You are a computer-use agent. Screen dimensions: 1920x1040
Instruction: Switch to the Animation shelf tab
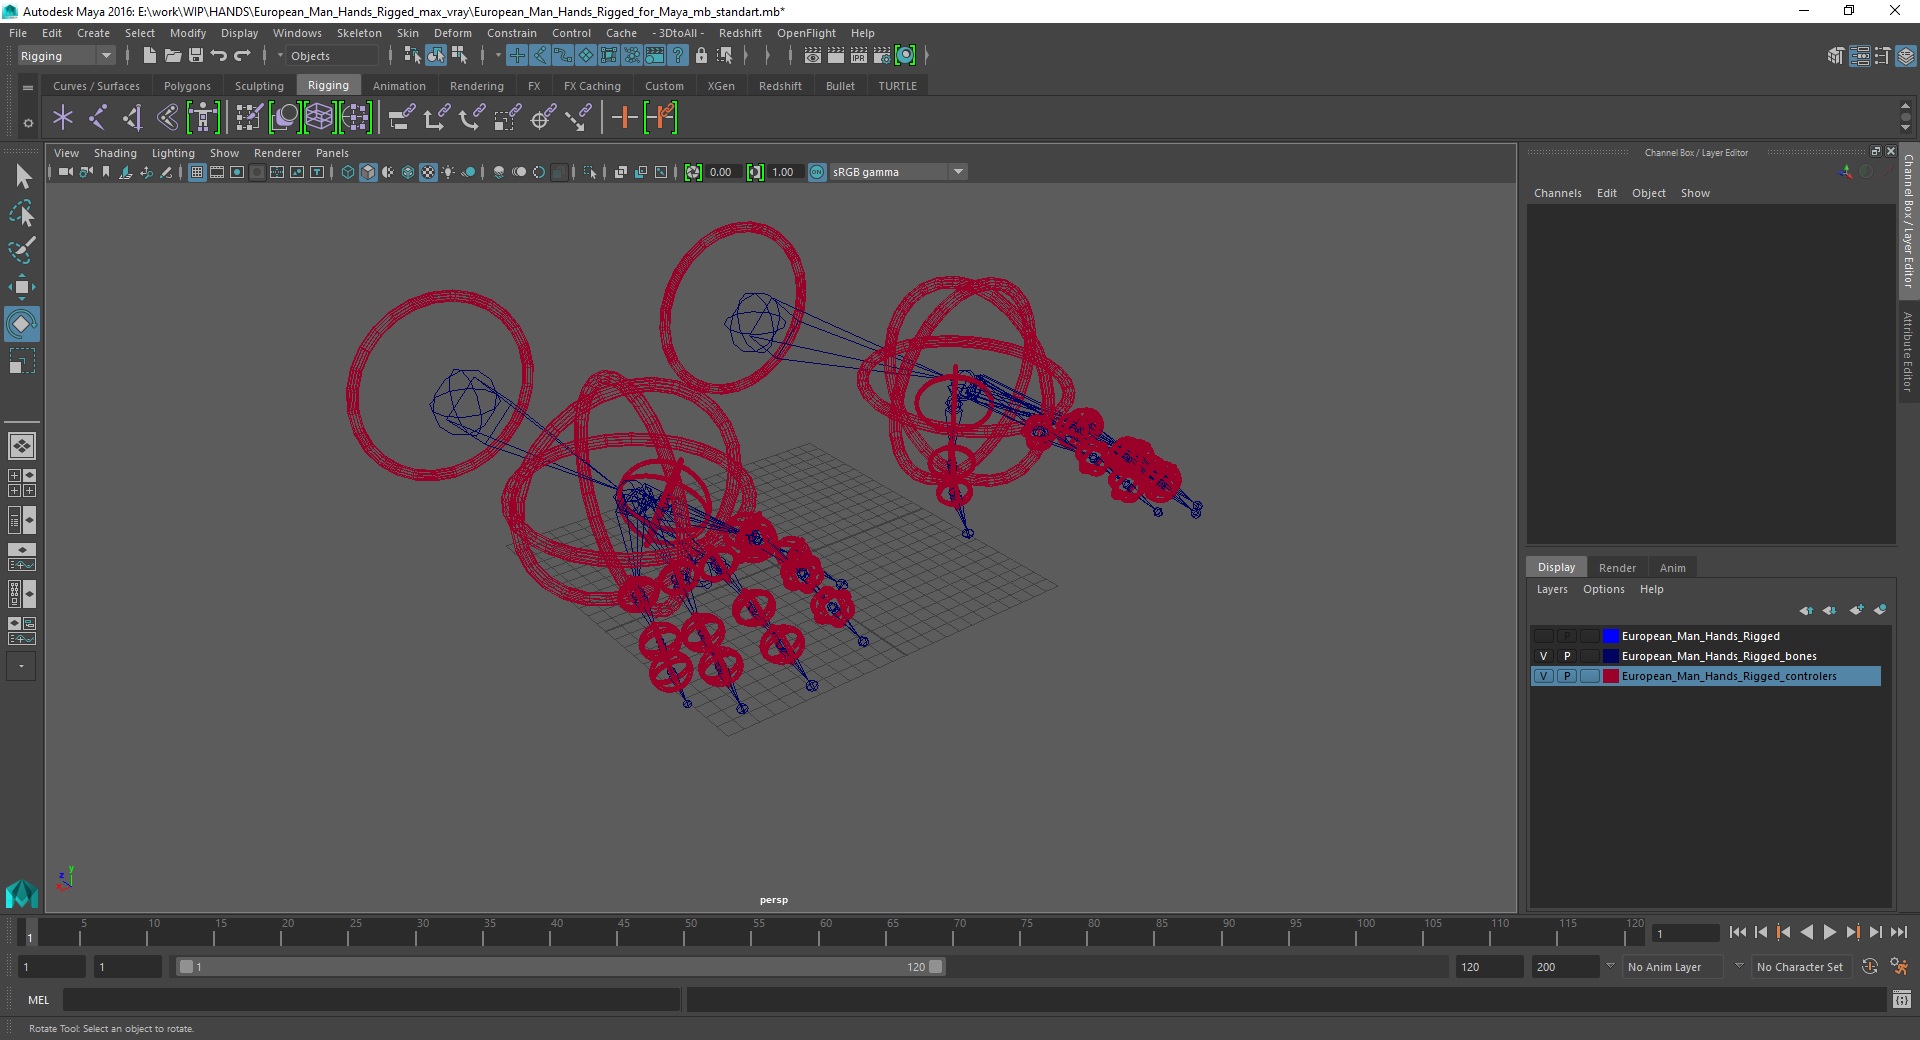tap(399, 86)
